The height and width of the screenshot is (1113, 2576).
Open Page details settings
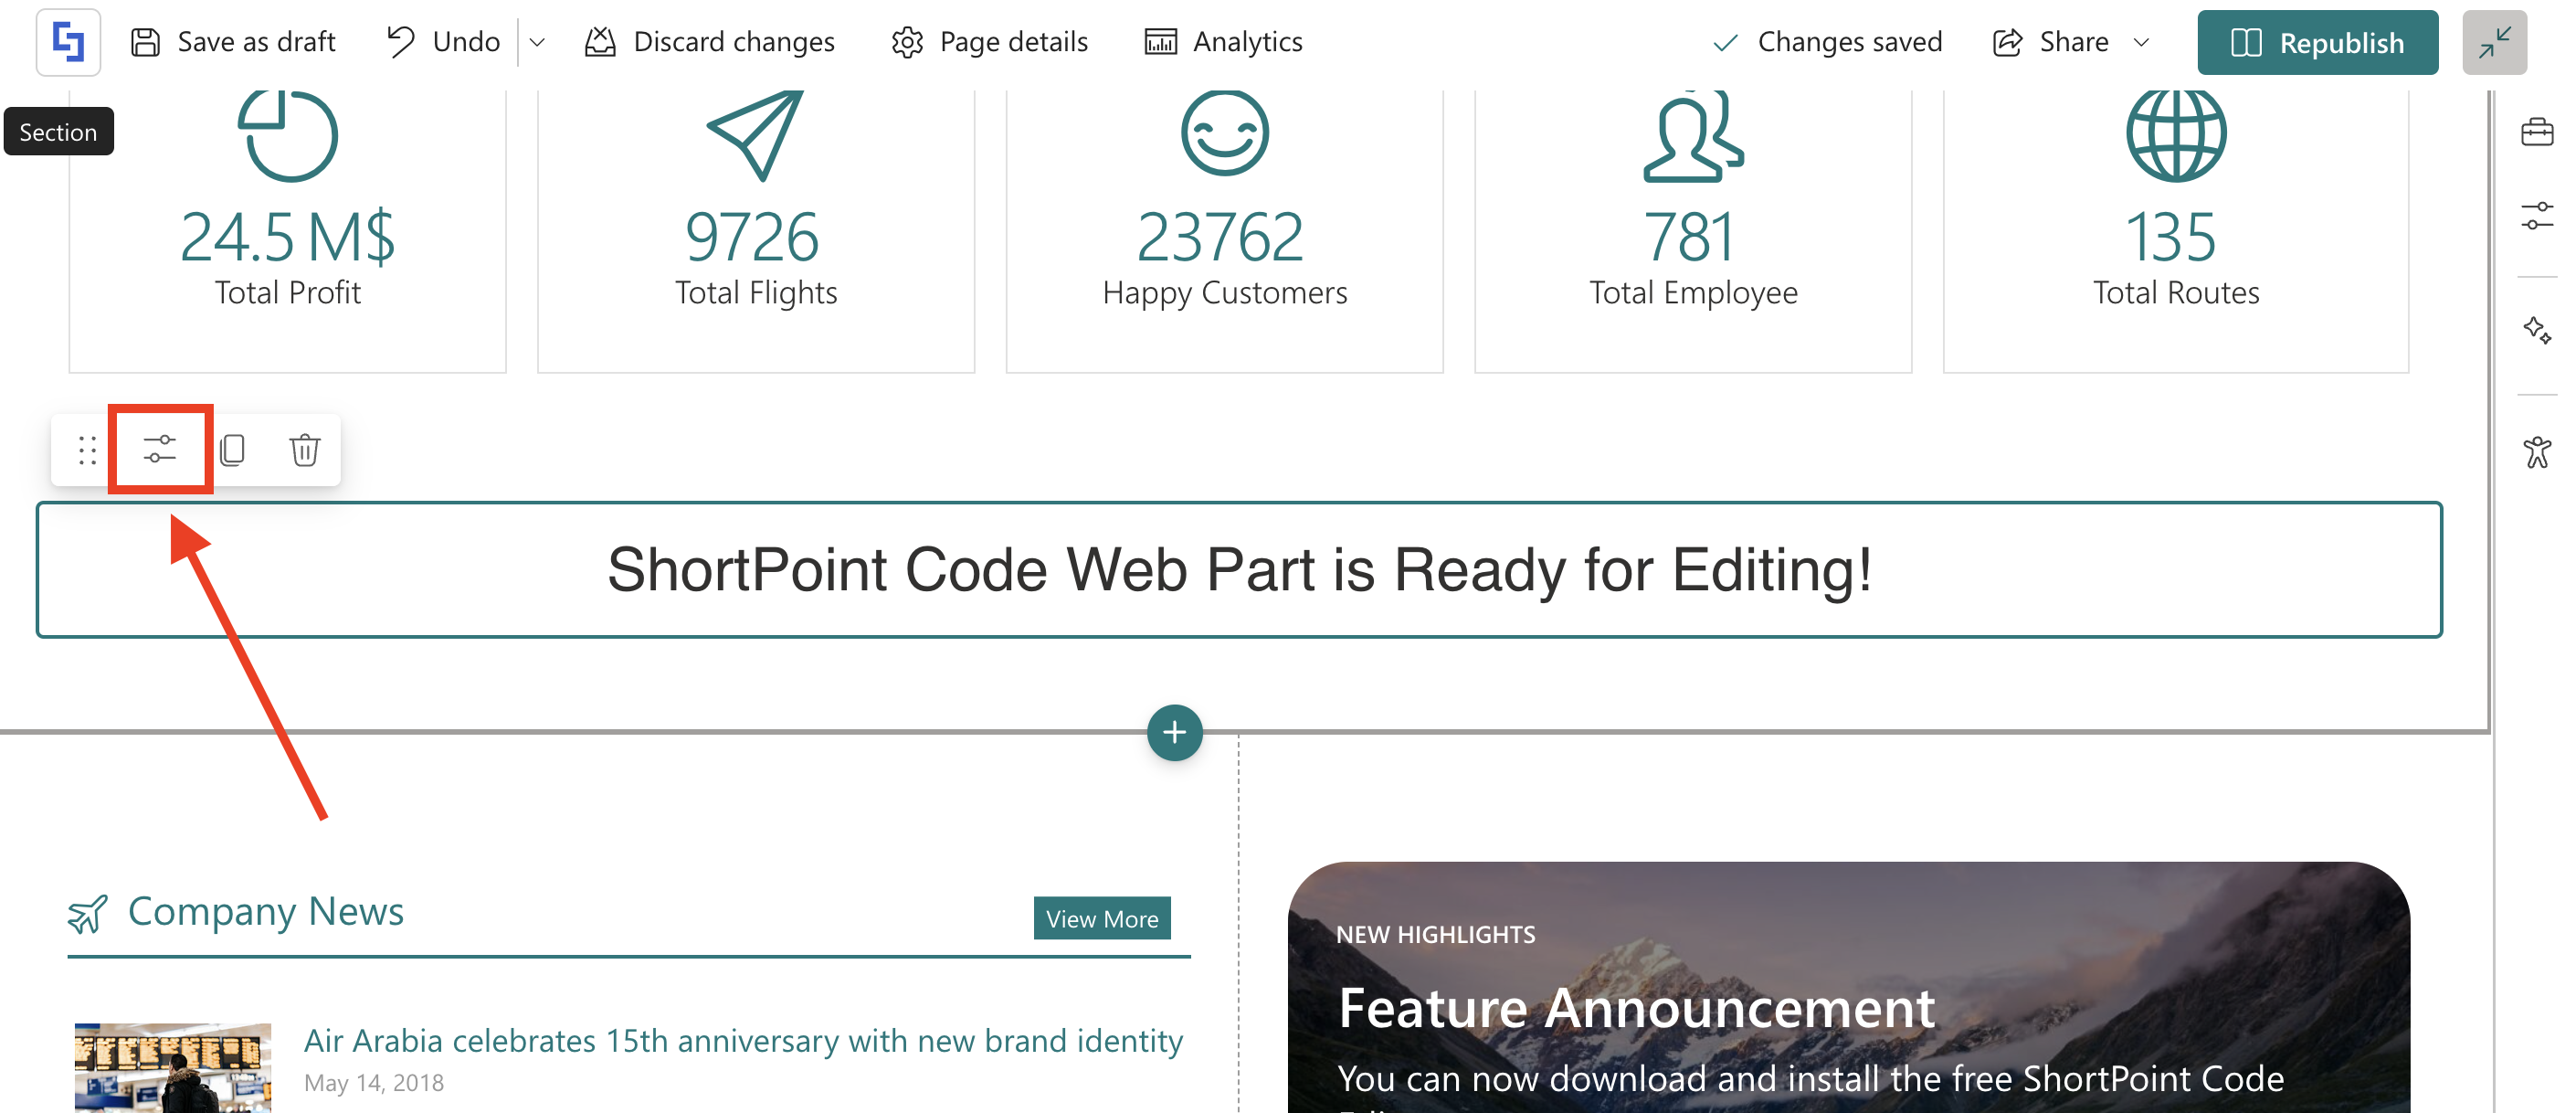click(989, 42)
